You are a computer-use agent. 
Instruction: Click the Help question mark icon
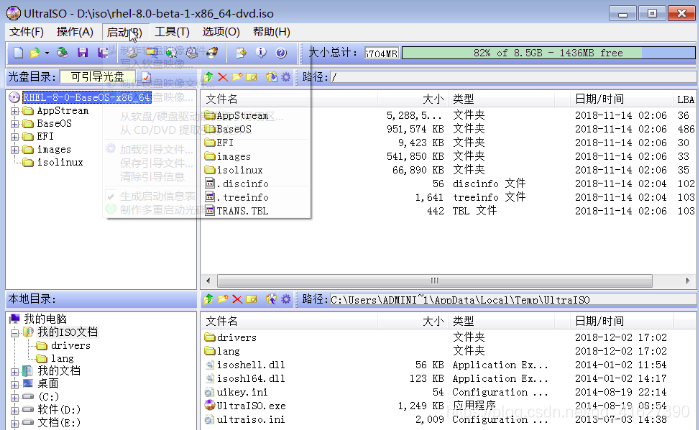click(281, 53)
